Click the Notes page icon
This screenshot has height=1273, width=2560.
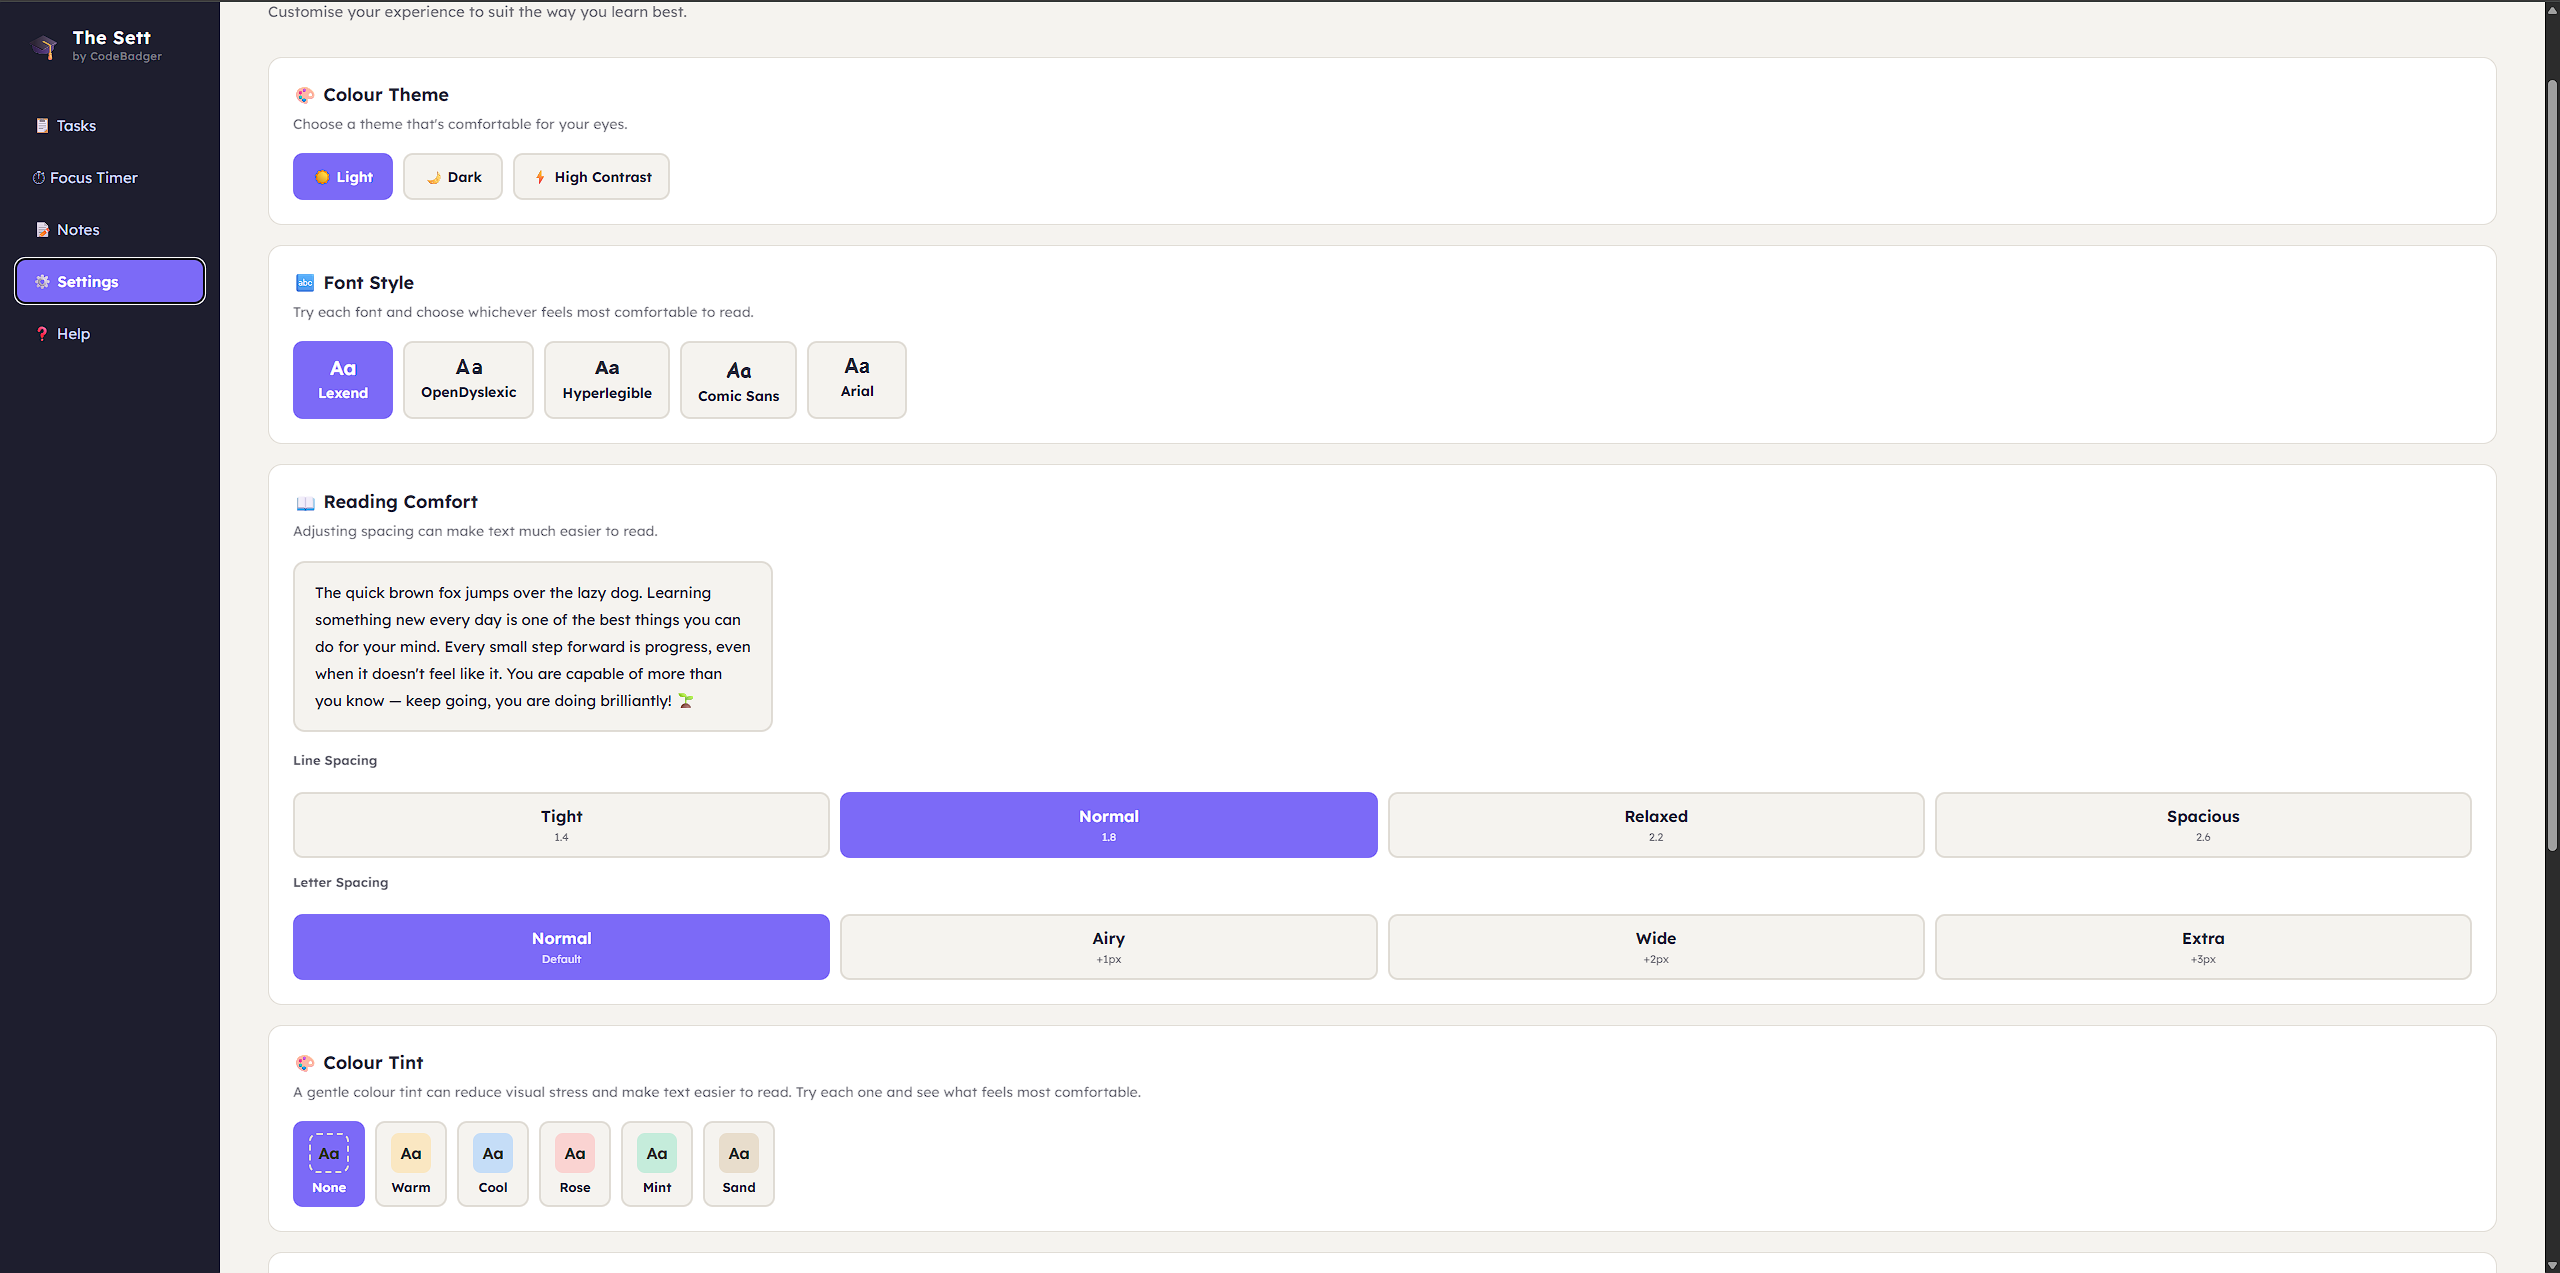click(42, 230)
